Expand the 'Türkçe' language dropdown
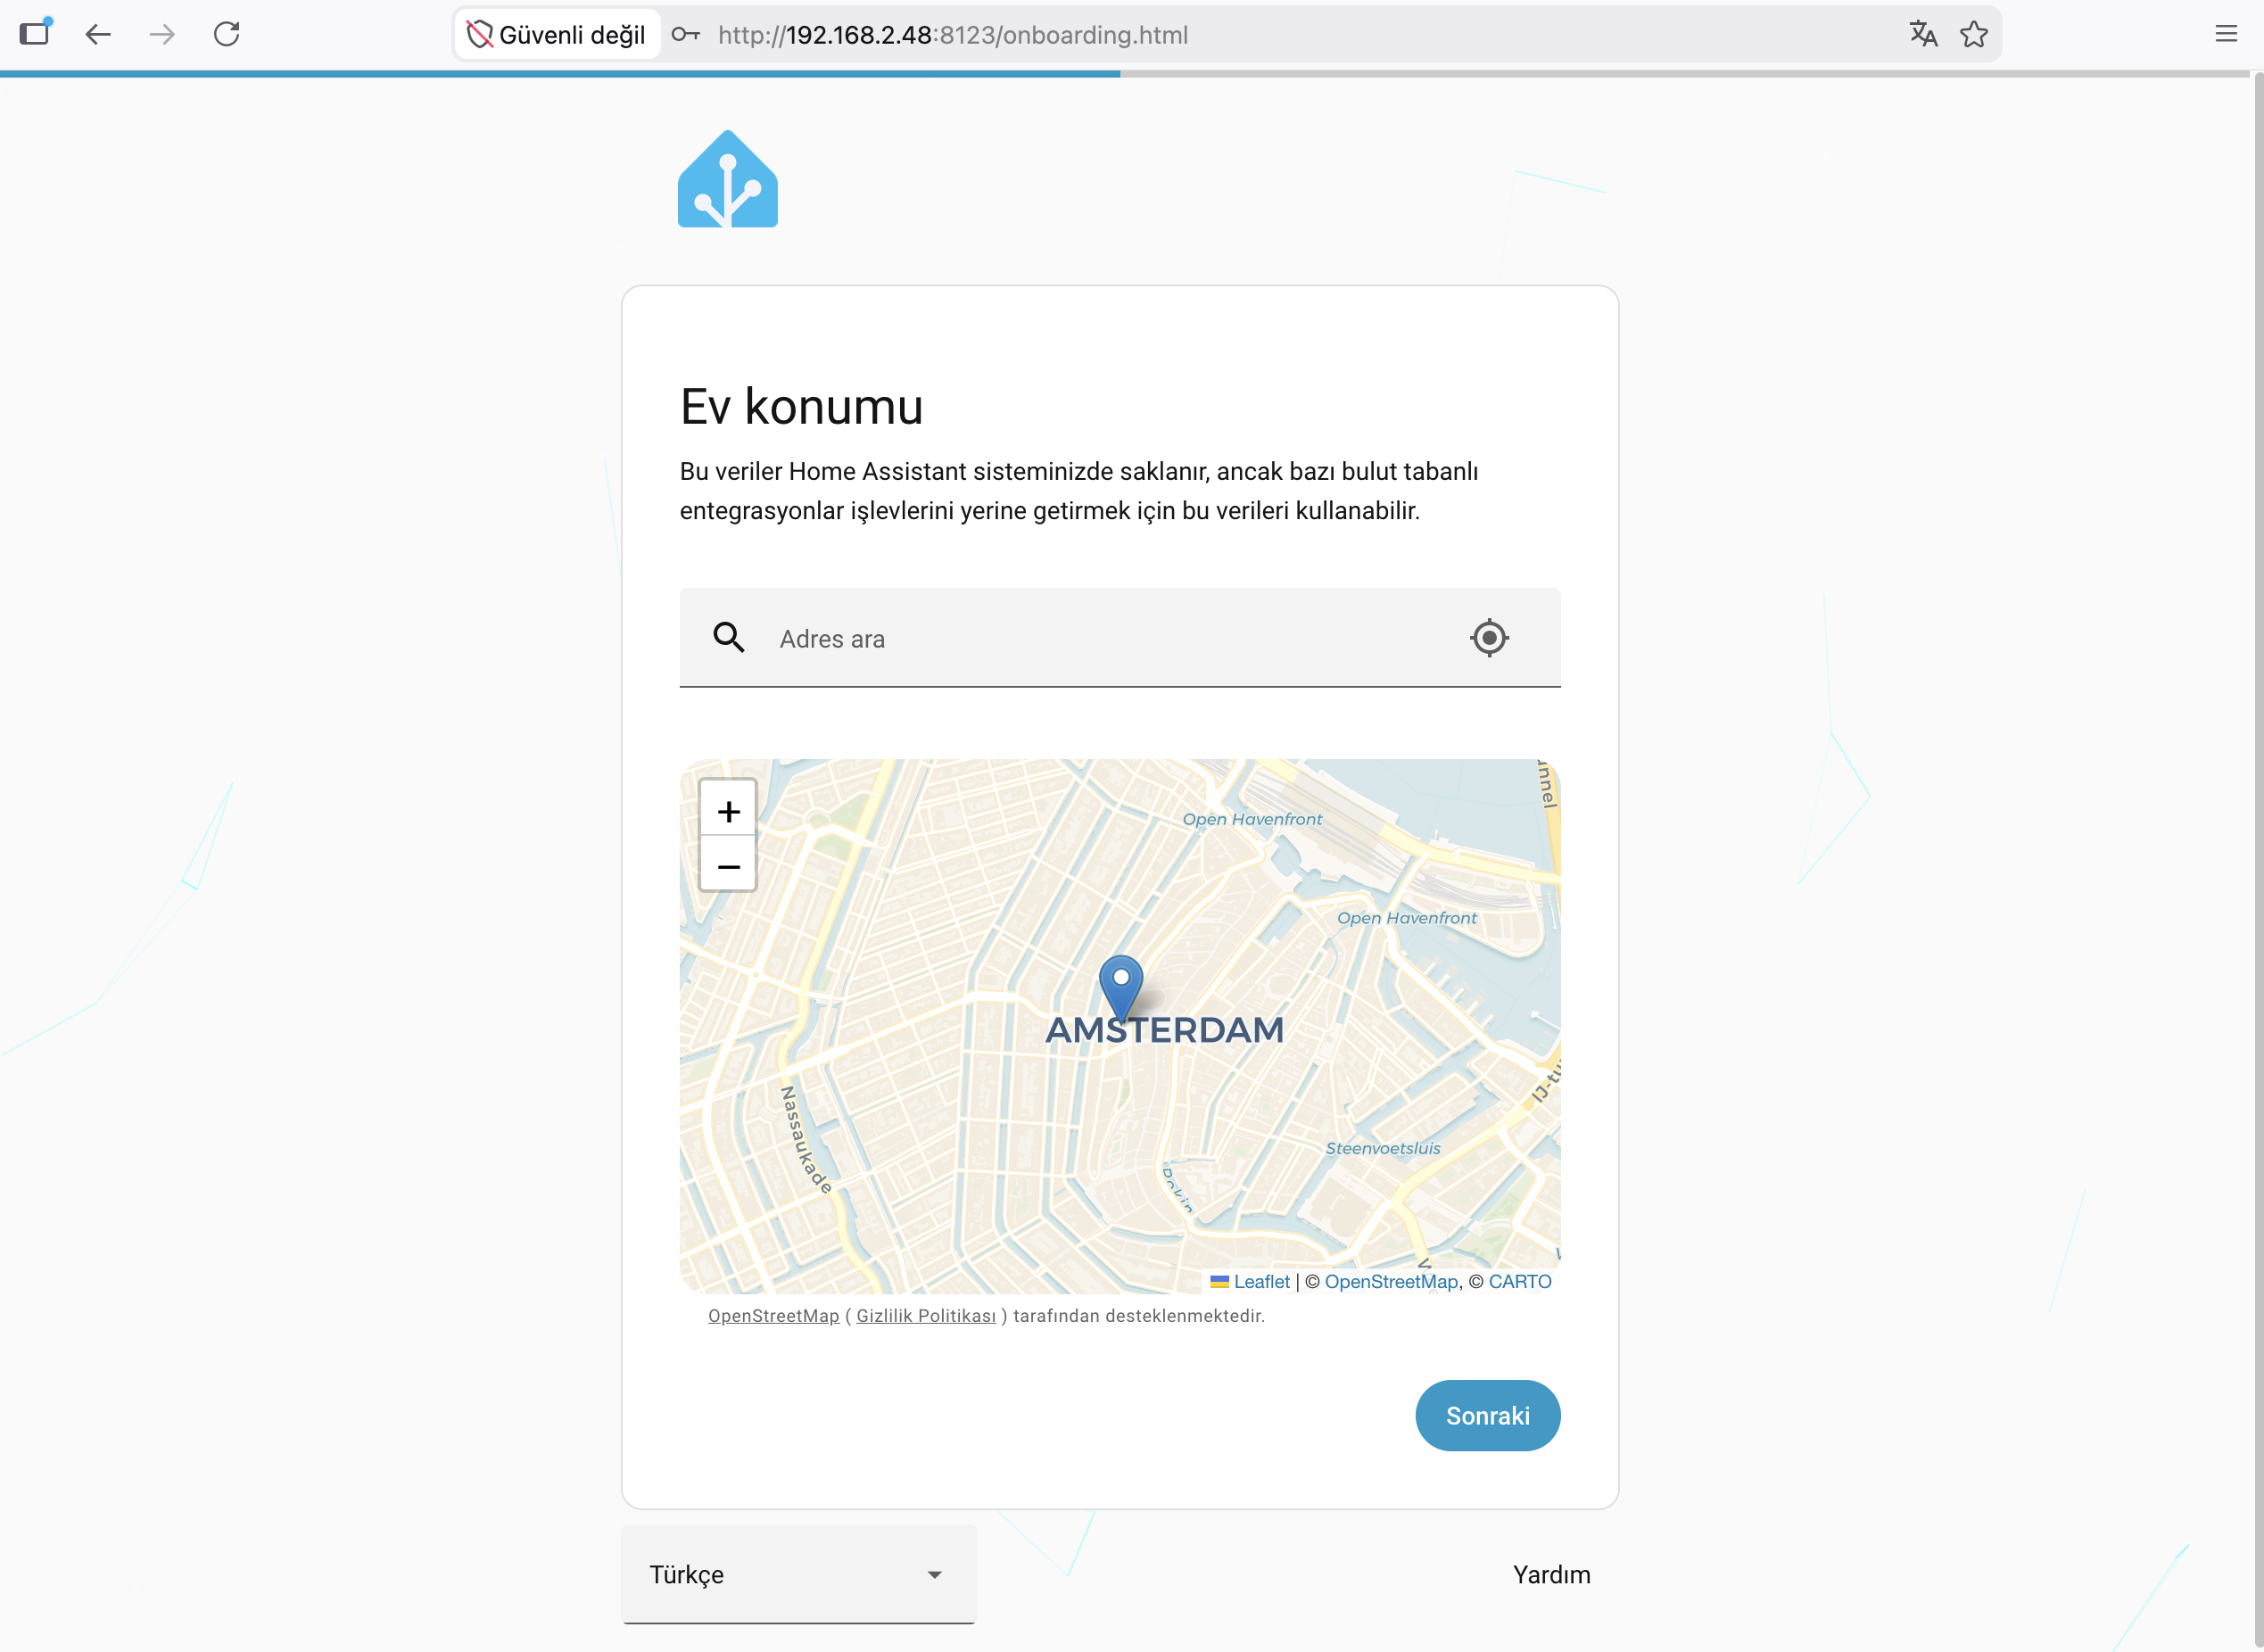The height and width of the screenshot is (1652, 2264). [x=799, y=1575]
